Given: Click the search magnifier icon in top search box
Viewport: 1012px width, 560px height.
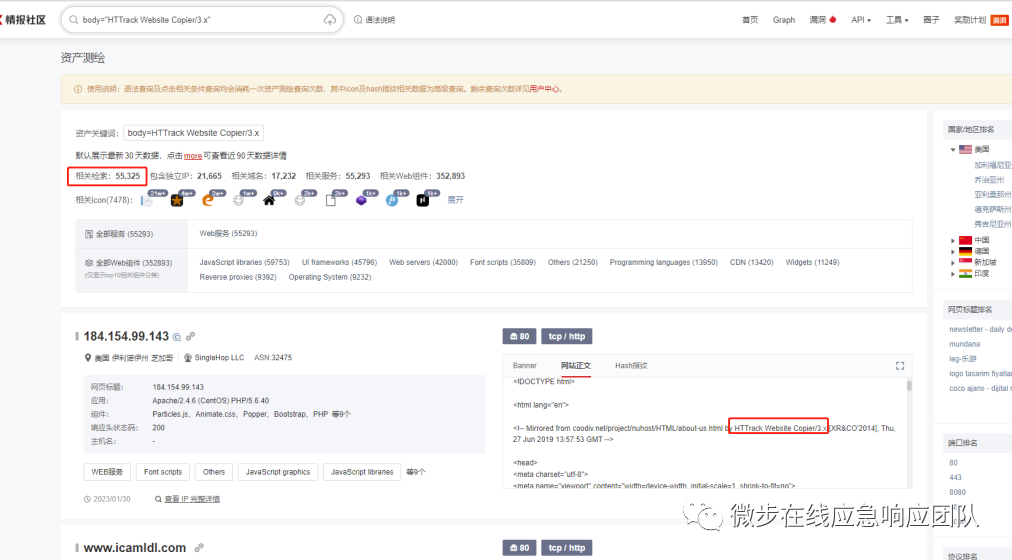Looking at the screenshot, I should coord(74,20).
